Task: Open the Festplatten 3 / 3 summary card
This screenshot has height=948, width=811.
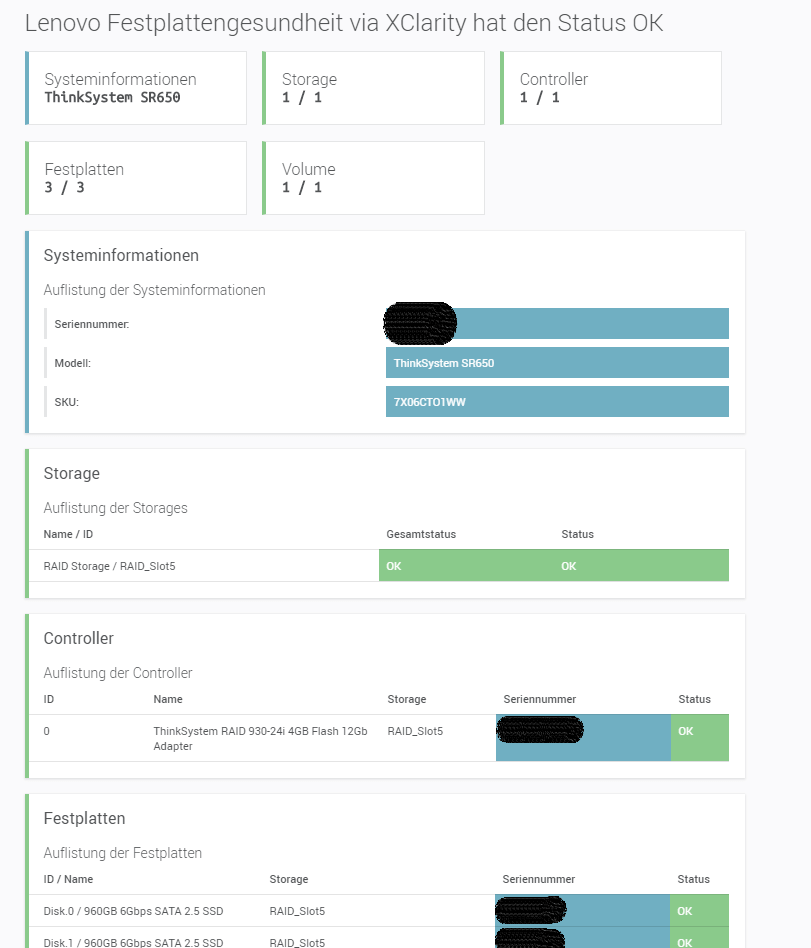Action: tap(136, 178)
